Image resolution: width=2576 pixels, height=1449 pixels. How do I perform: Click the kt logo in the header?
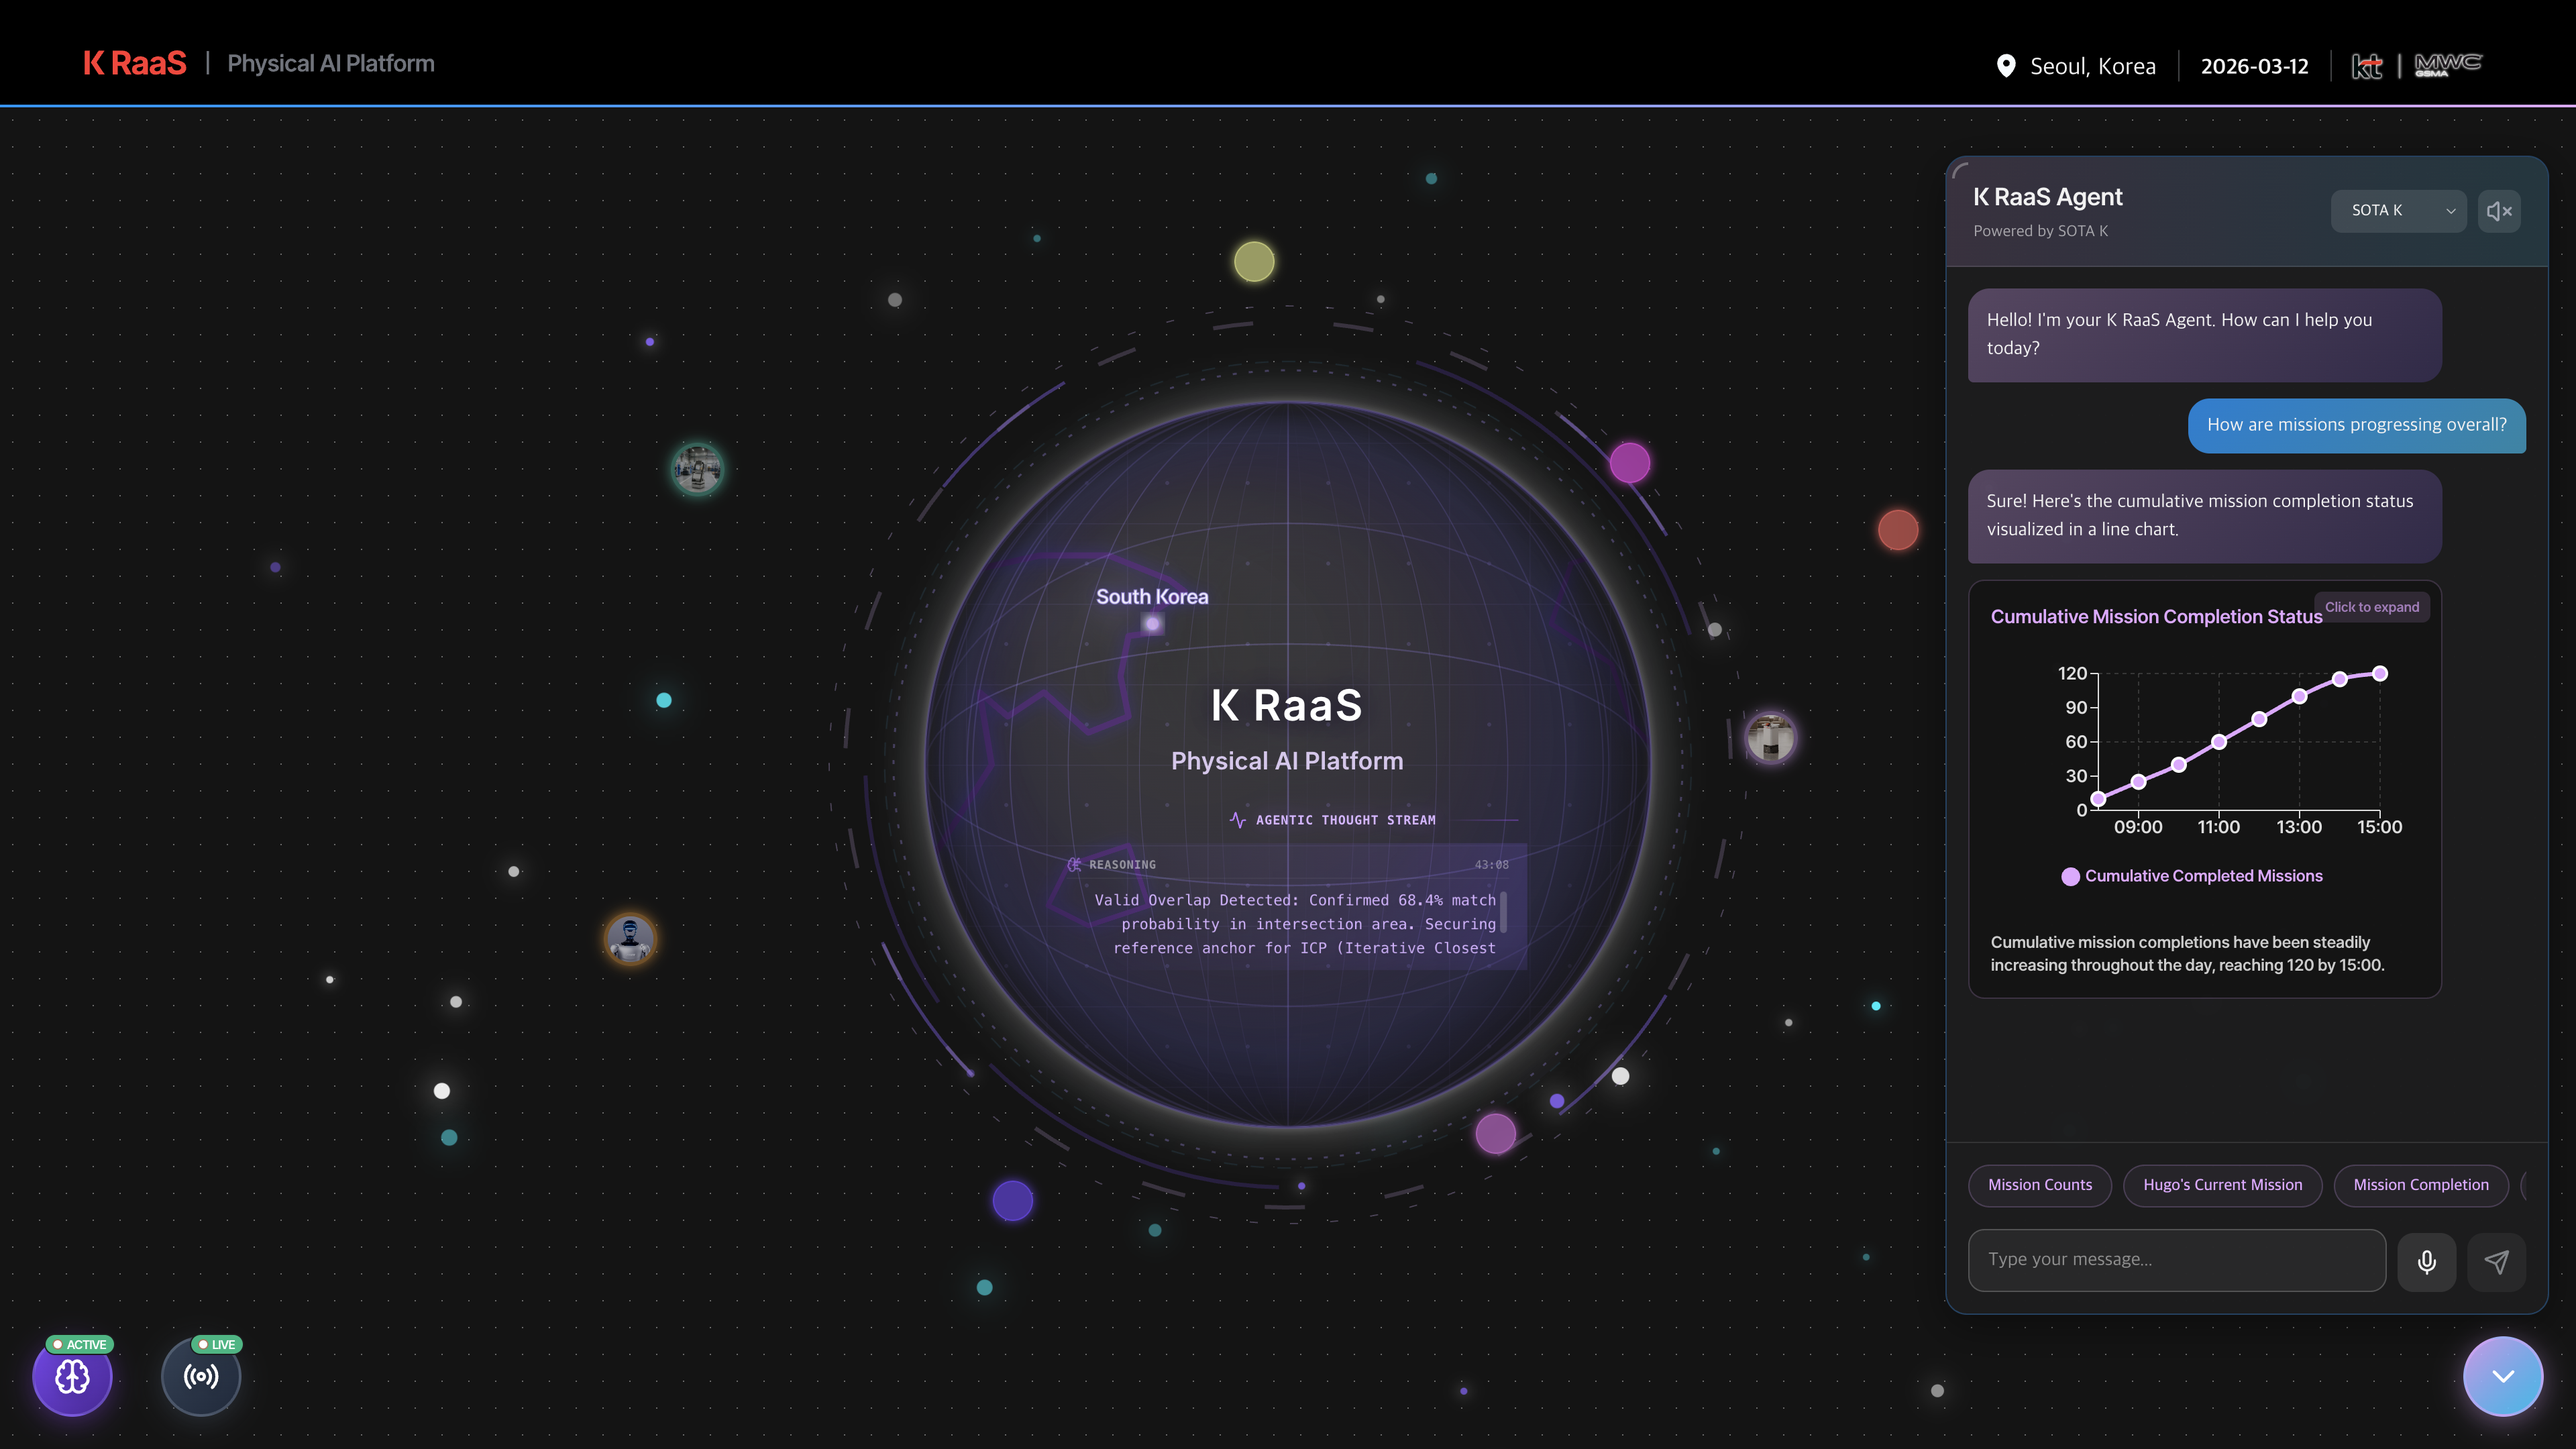2366,66
